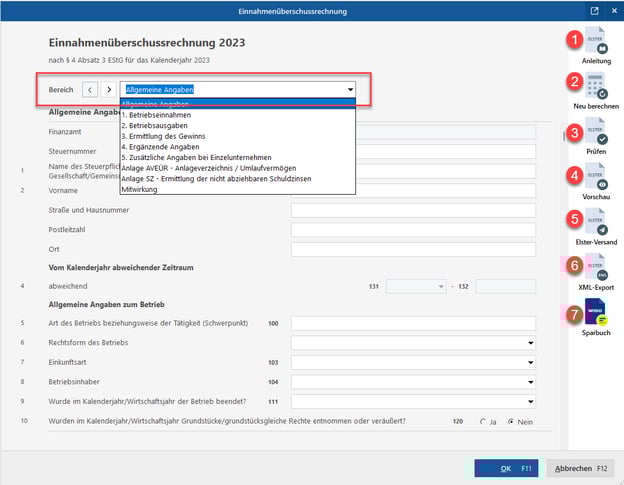624x485 pixels.
Task: Confirm with the OK F11 button
Action: coord(510,468)
